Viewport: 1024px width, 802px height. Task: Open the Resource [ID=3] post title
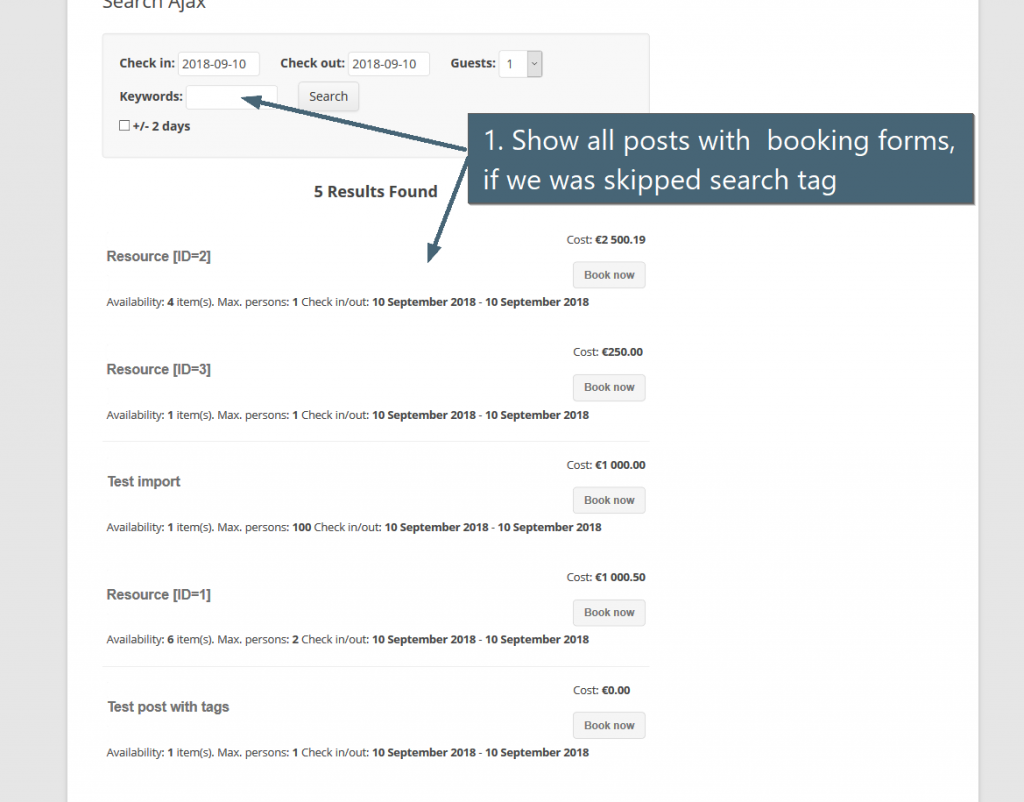pos(158,369)
